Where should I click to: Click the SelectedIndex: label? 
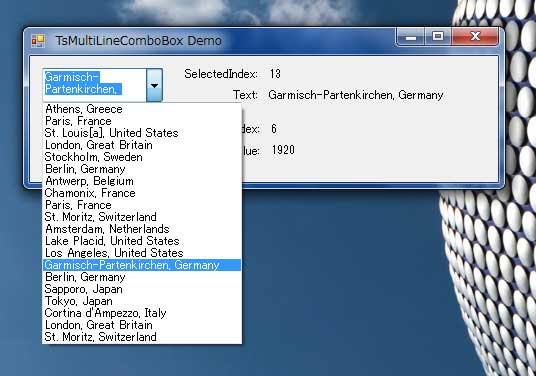coord(221,74)
